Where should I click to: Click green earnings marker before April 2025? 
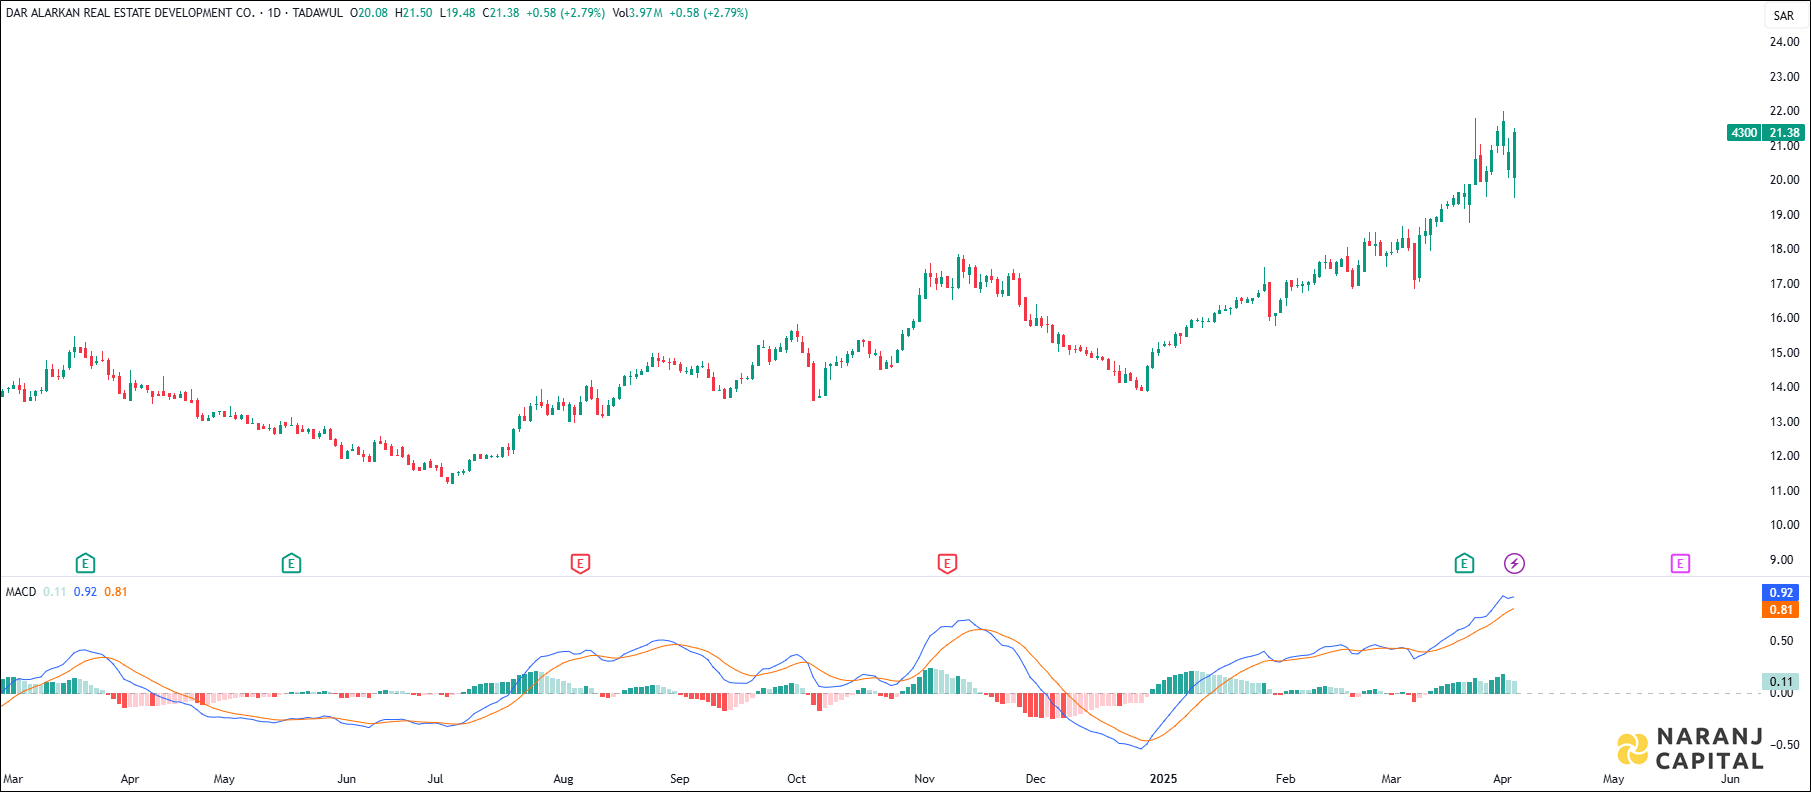point(1464,564)
